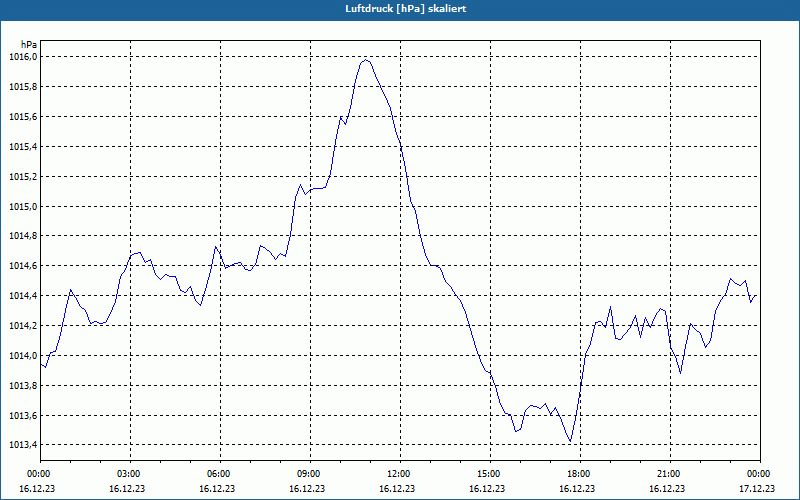Select the 1015,2 y-axis value
This screenshot has height=500, width=800.
[23, 177]
